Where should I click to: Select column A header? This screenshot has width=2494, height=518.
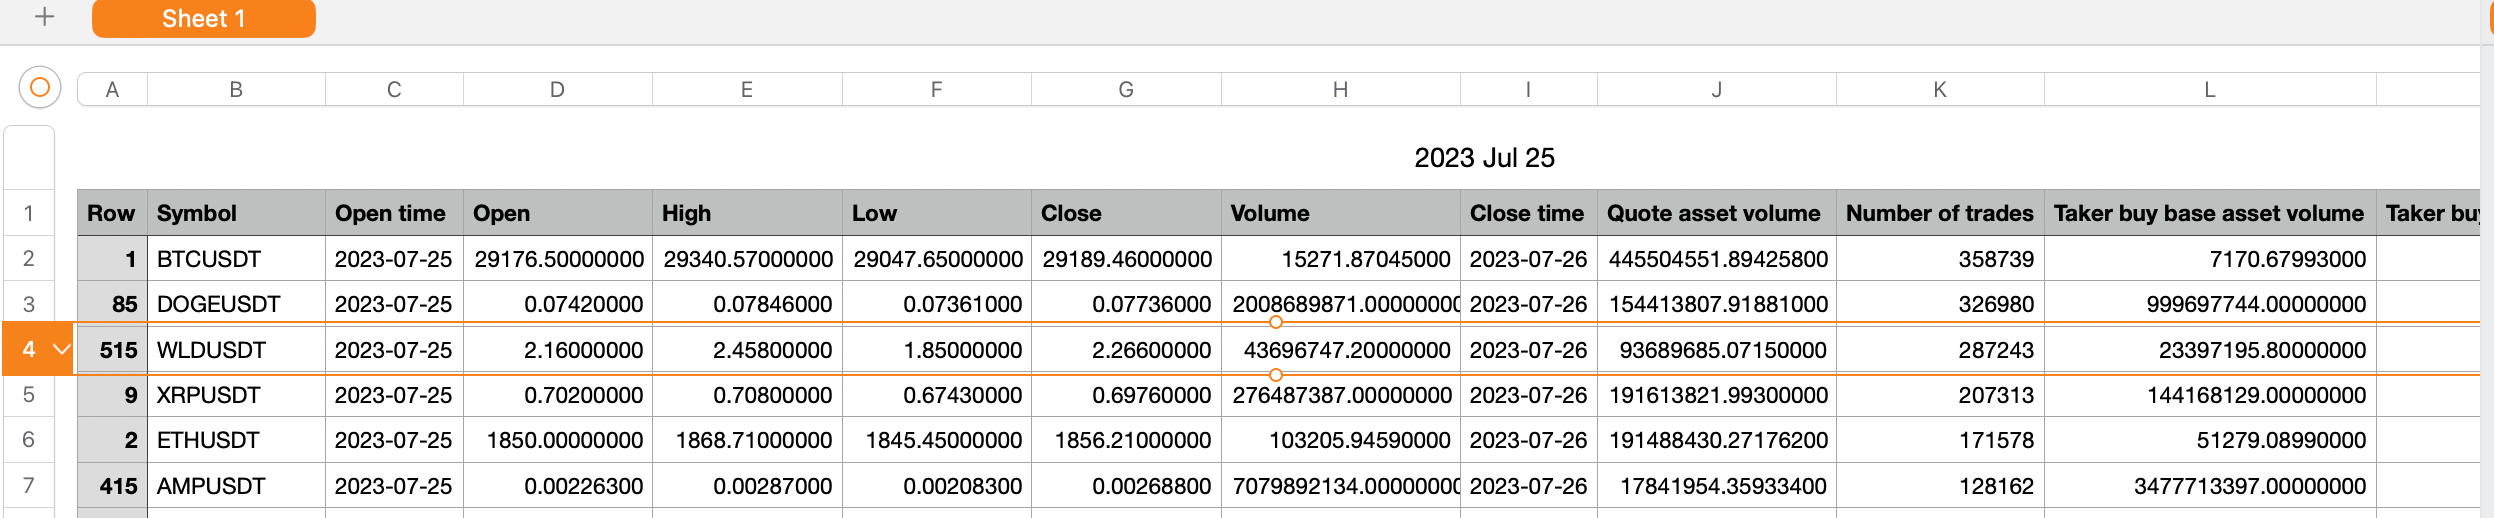point(112,90)
